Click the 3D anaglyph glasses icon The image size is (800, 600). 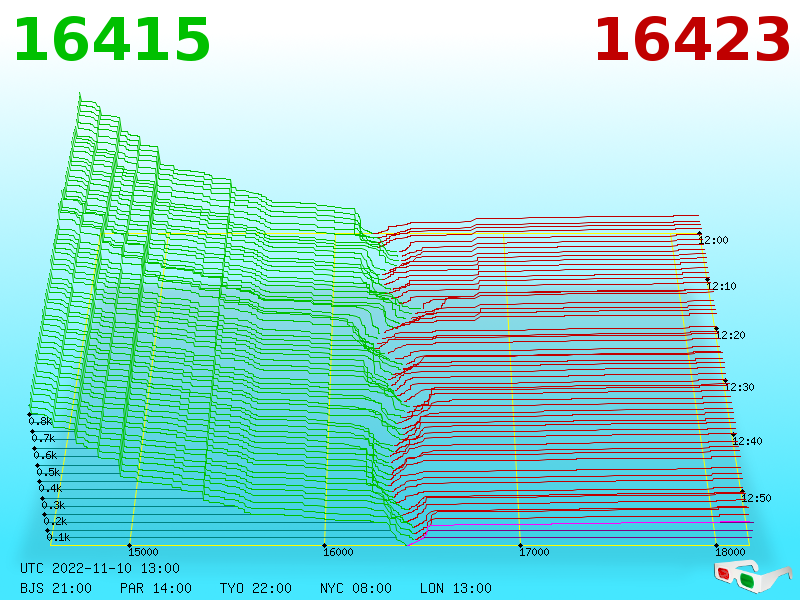pos(752,577)
